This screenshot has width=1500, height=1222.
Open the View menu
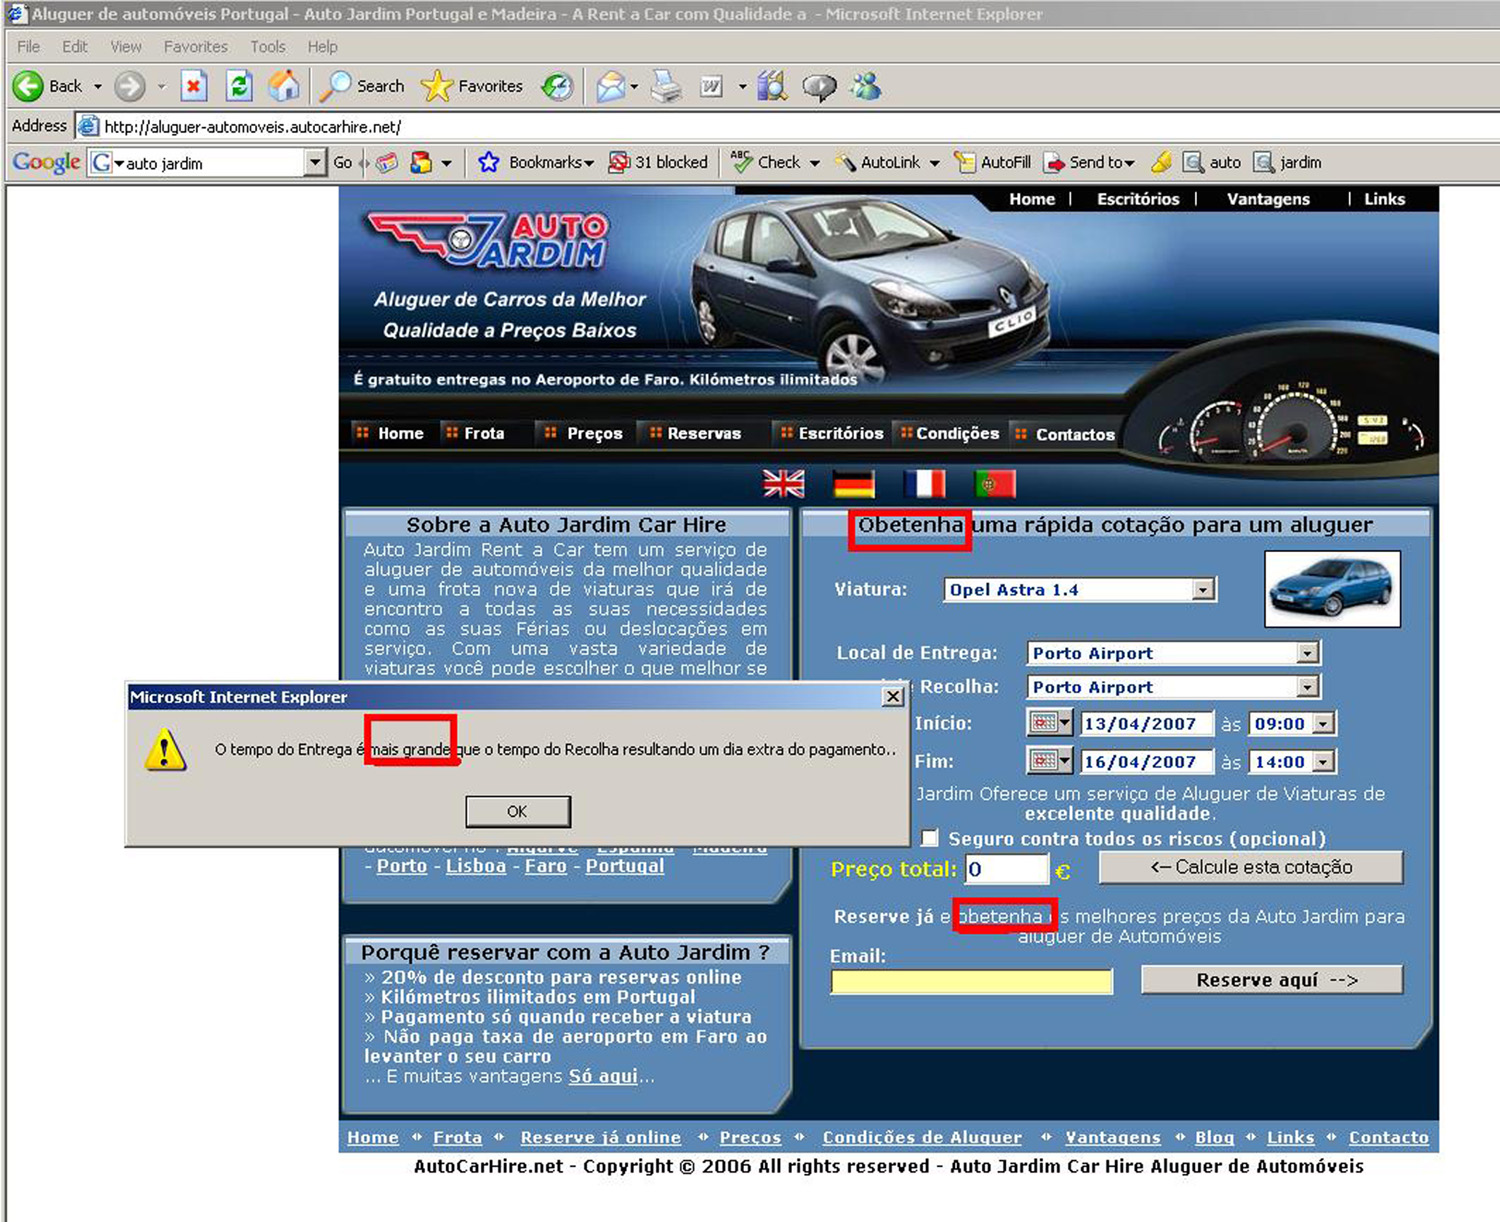coord(126,47)
